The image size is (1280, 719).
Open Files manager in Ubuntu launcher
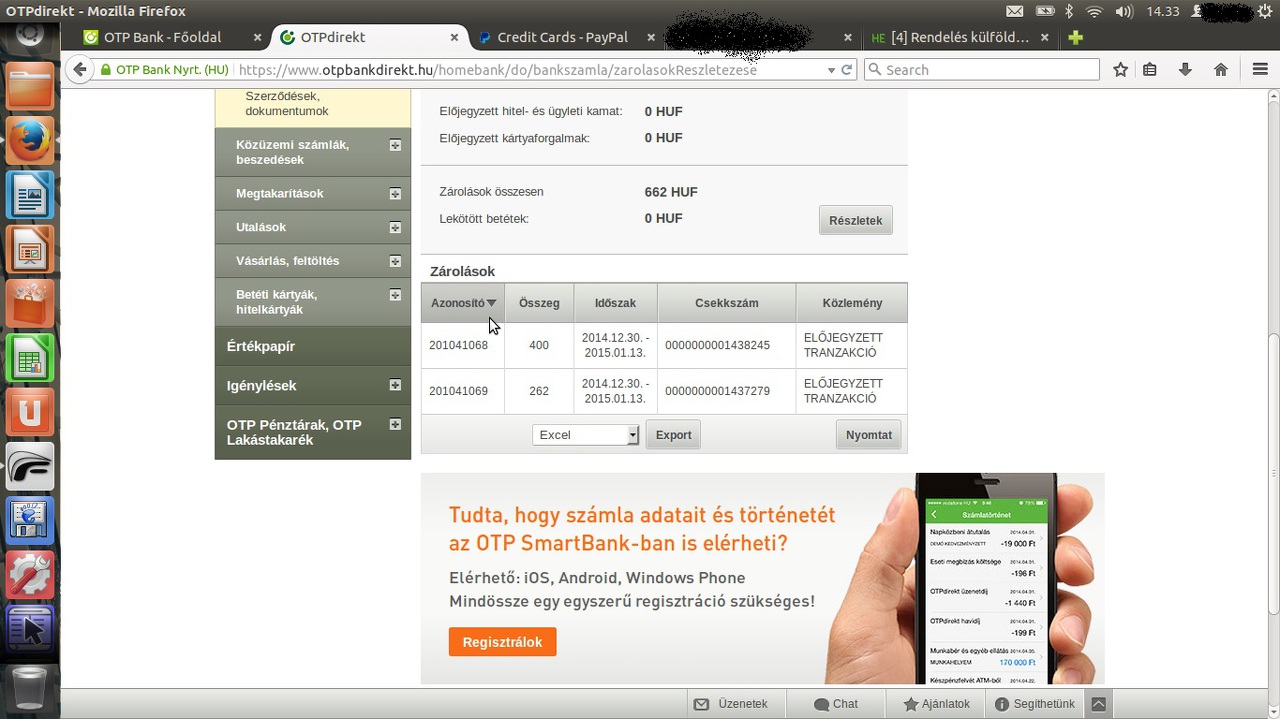pos(30,86)
